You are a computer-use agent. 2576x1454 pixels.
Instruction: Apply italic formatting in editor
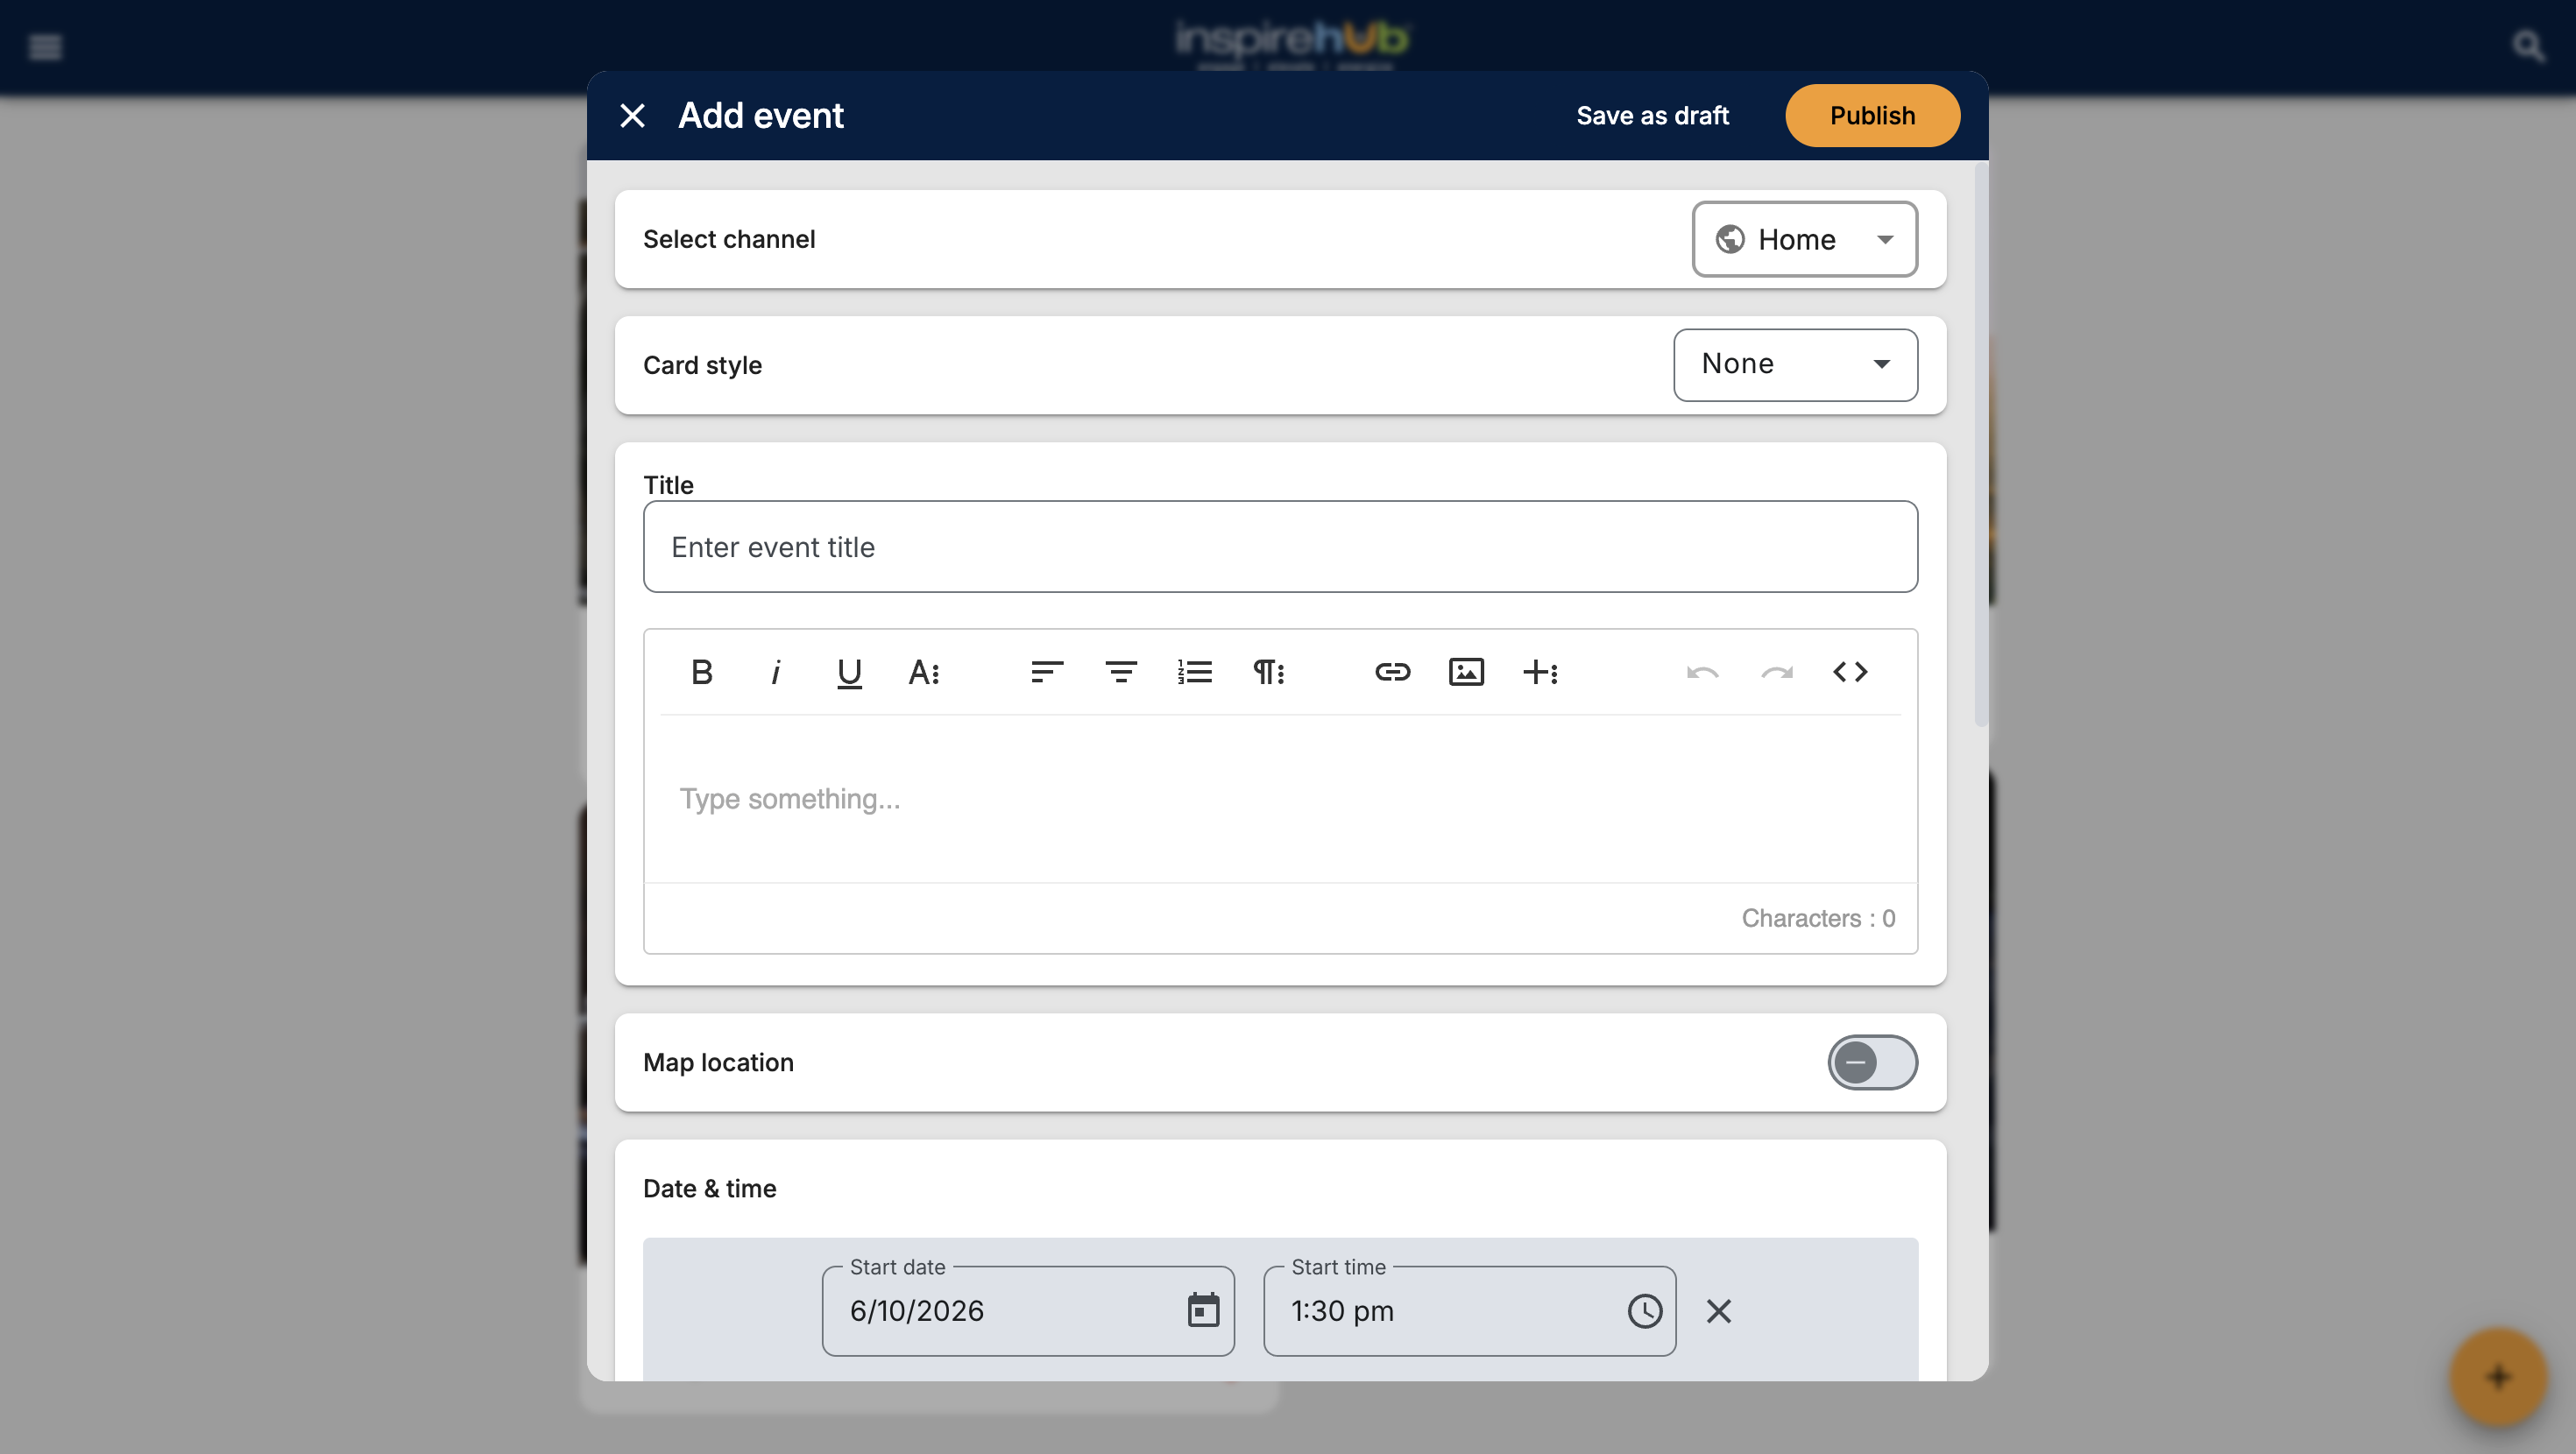pos(776,672)
